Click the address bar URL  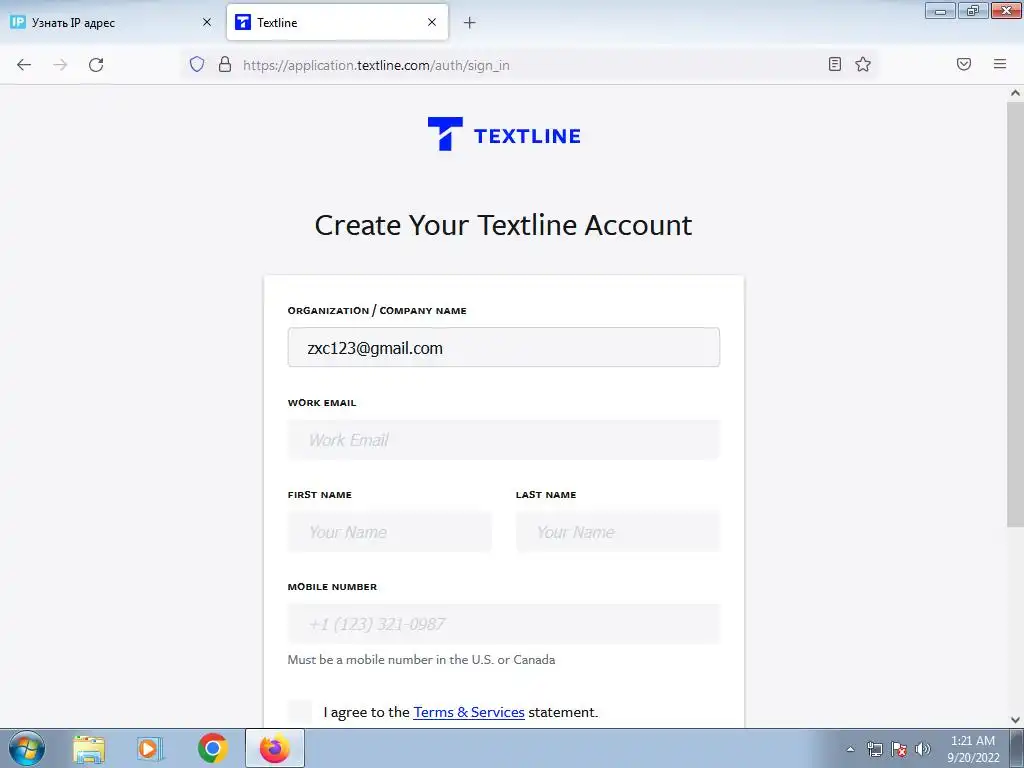coord(376,65)
